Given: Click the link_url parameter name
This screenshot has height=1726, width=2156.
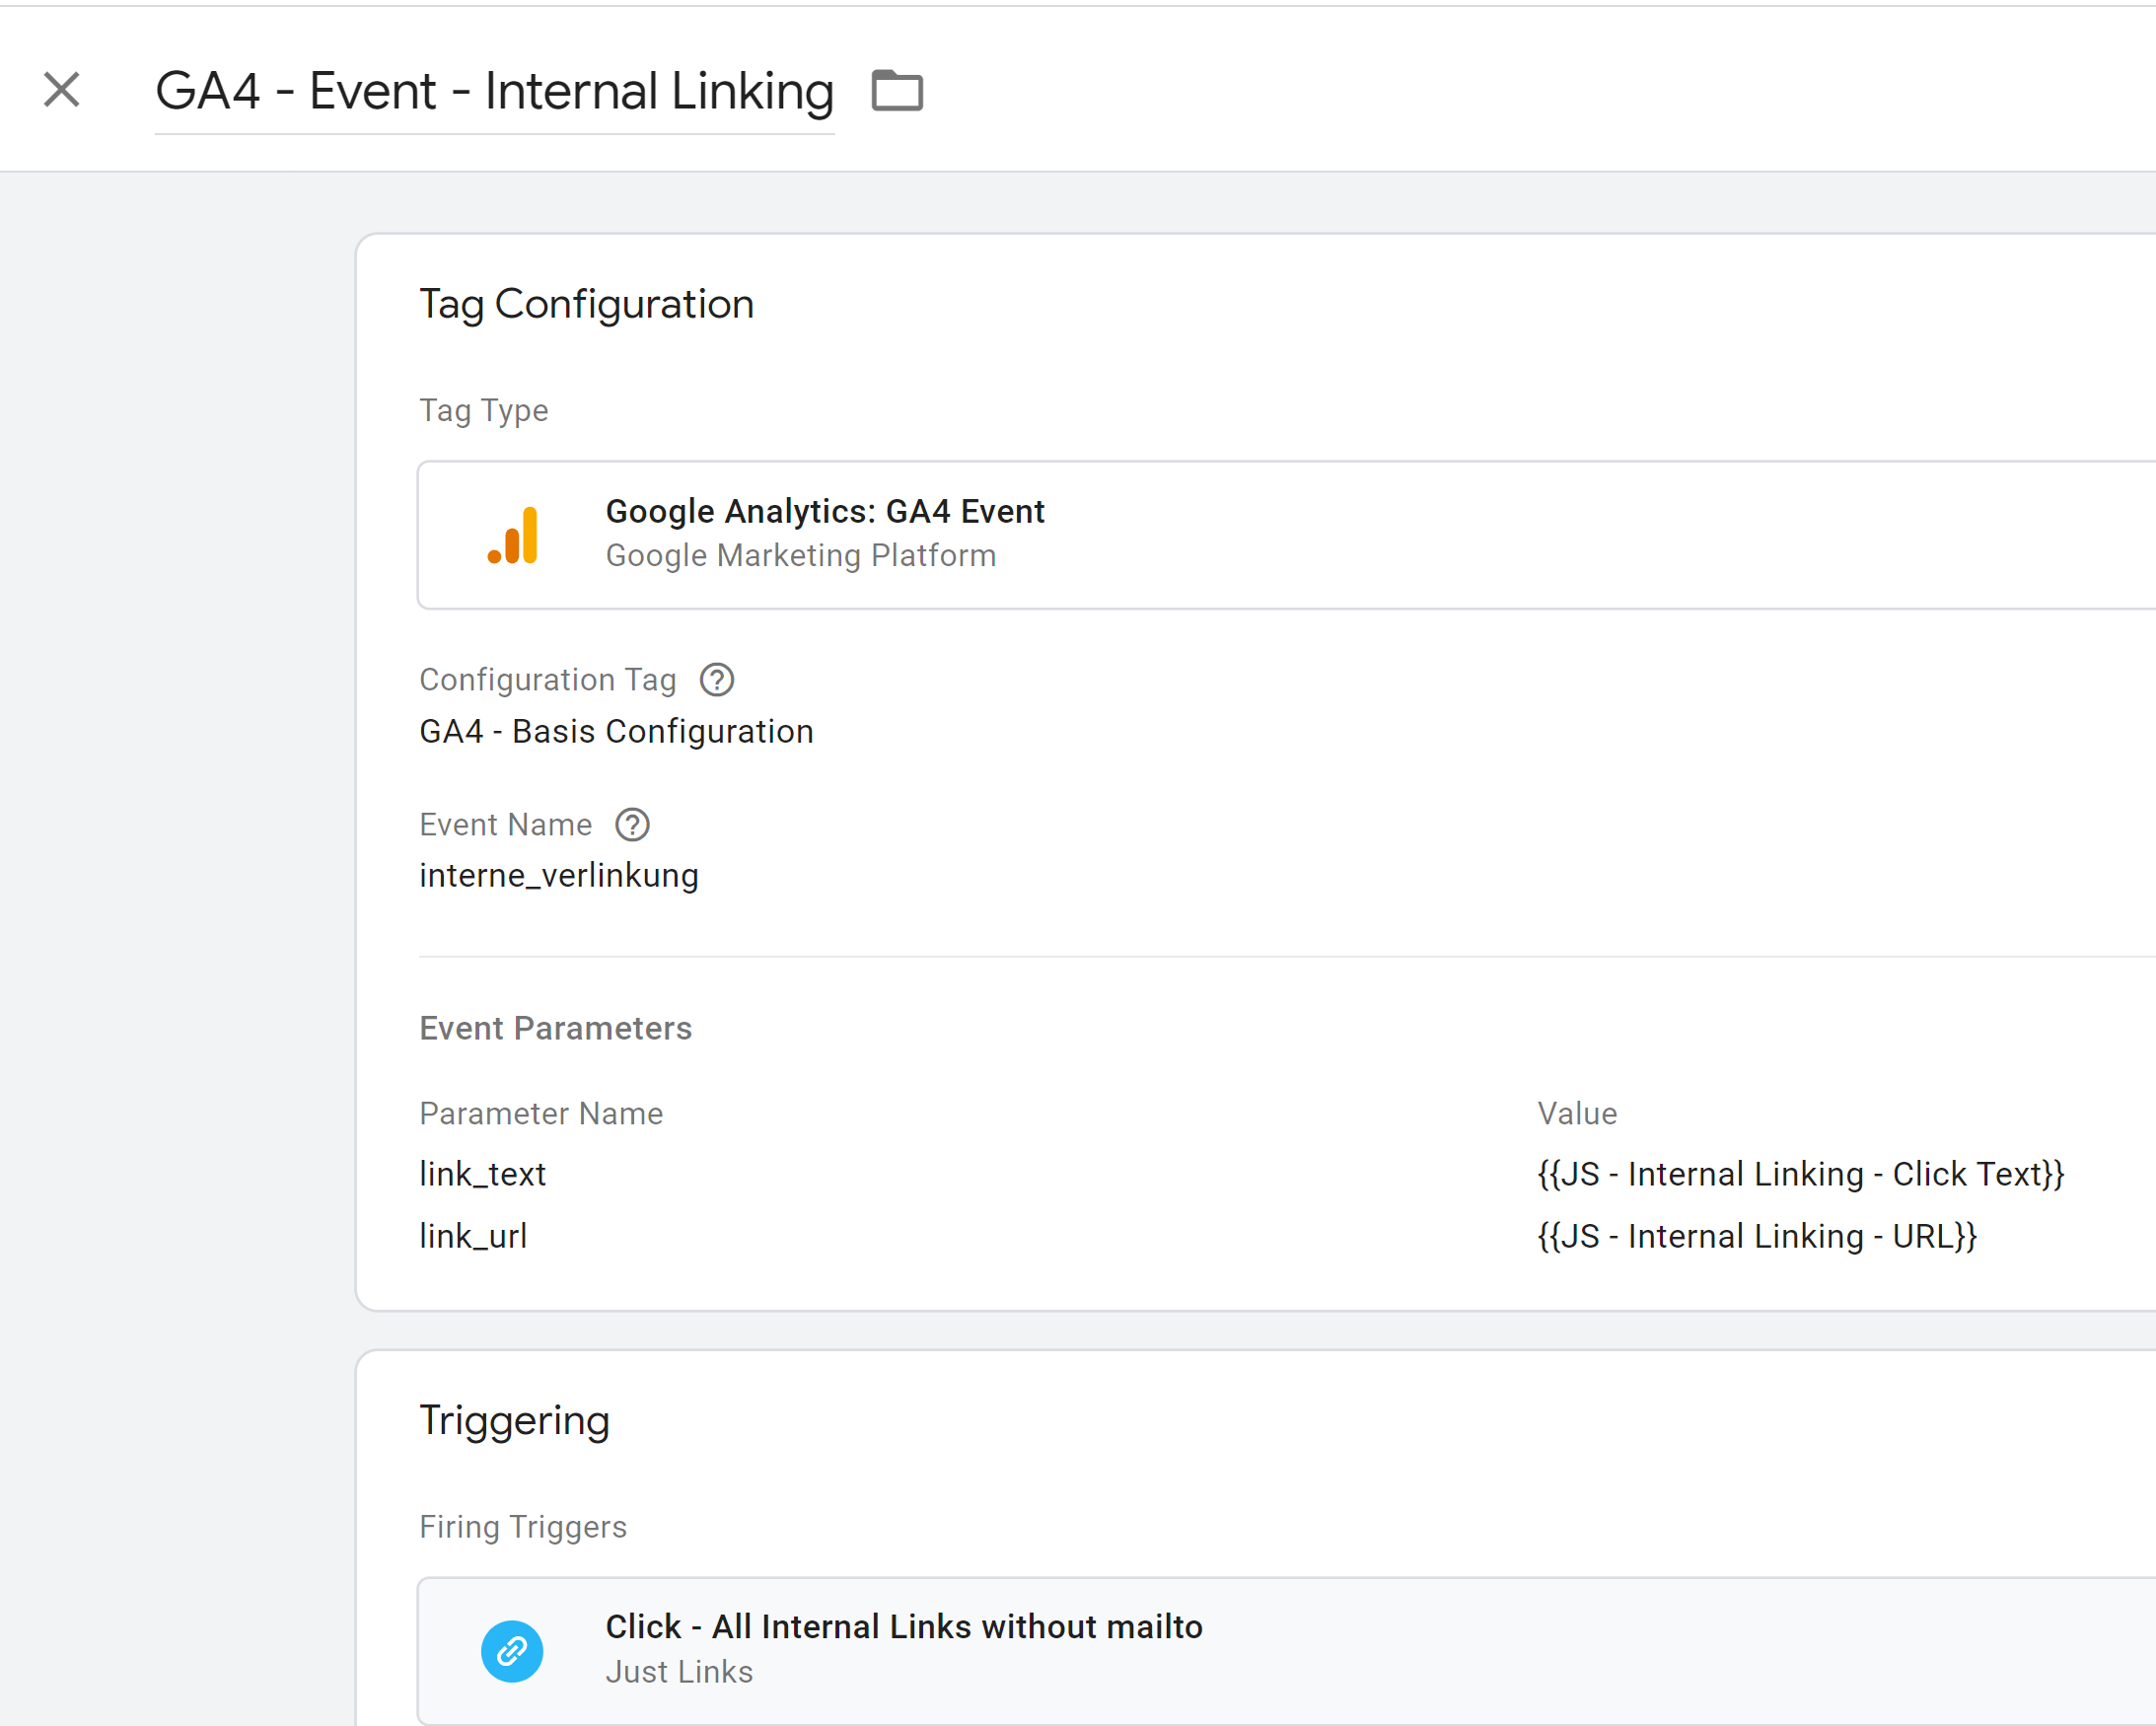Looking at the screenshot, I should point(473,1237).
